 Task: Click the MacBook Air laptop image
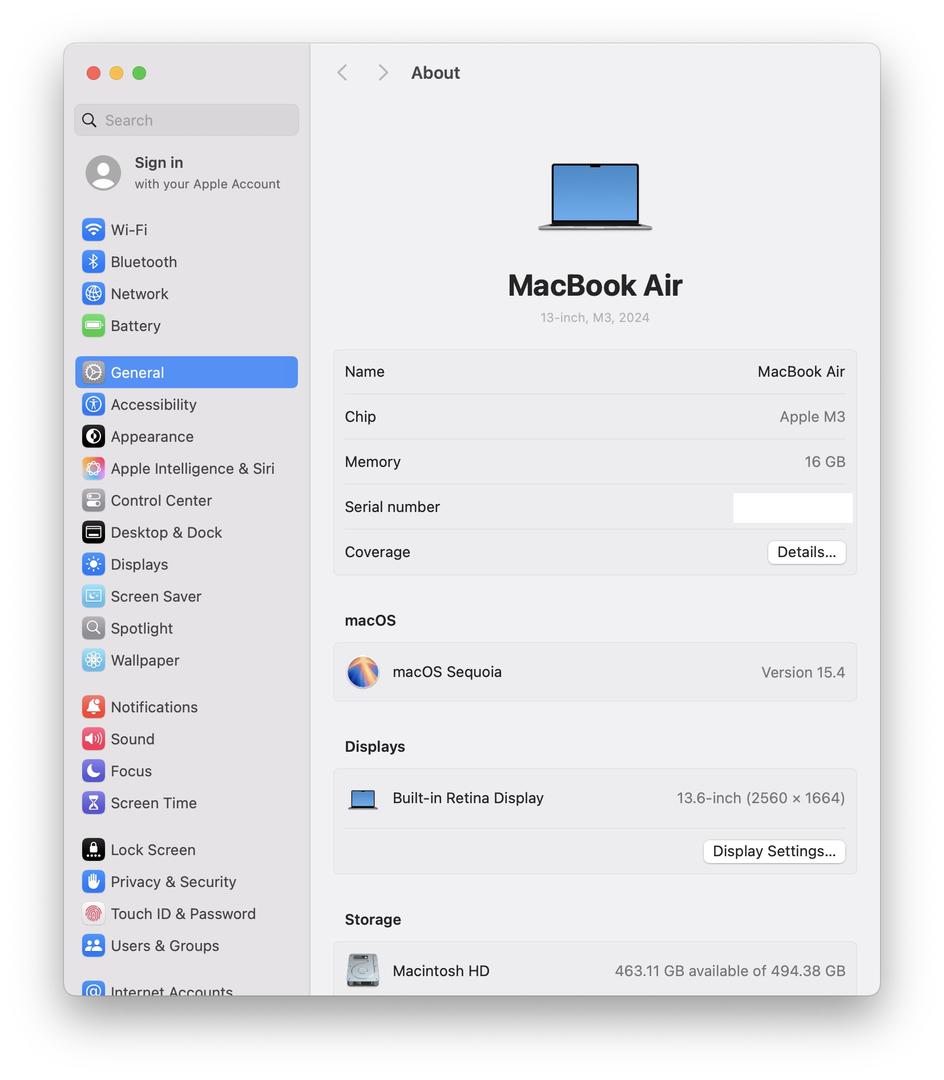595,196
